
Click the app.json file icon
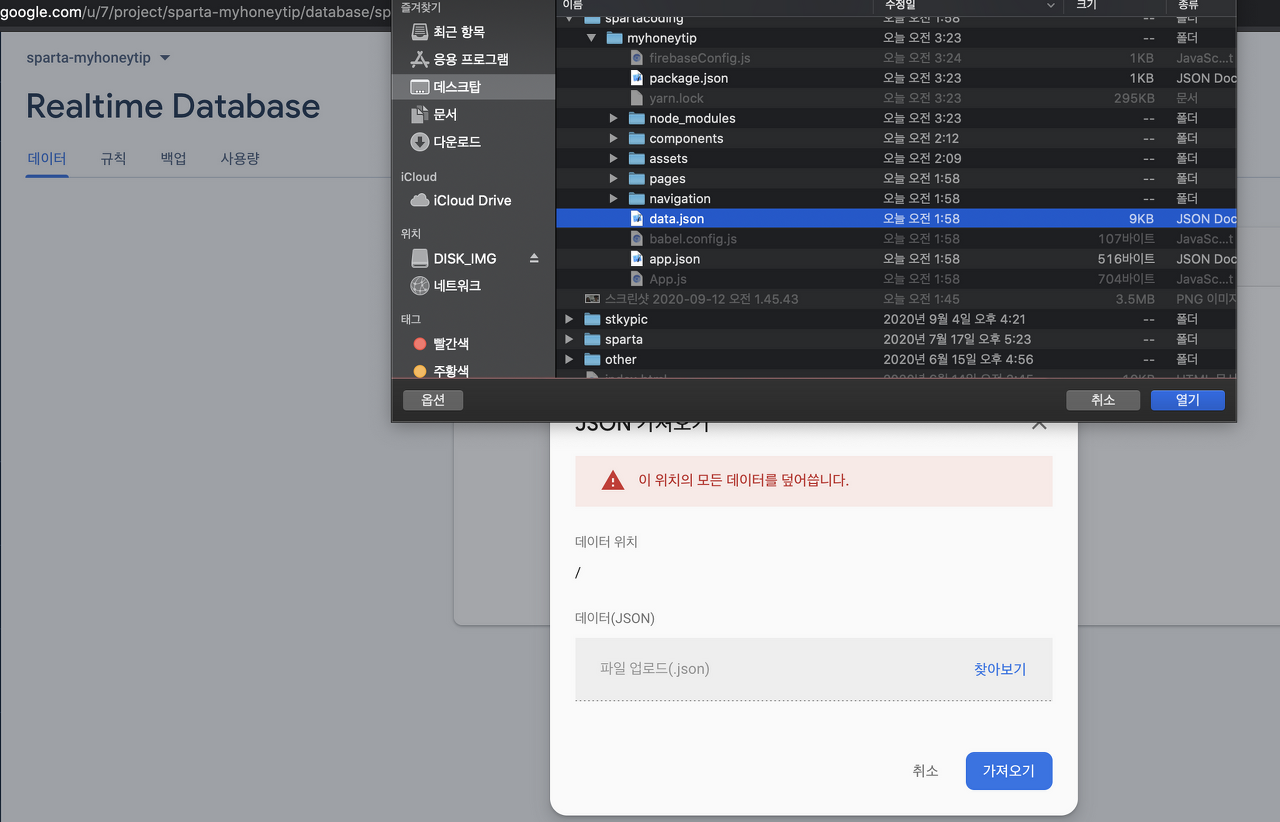coord(637,259)
